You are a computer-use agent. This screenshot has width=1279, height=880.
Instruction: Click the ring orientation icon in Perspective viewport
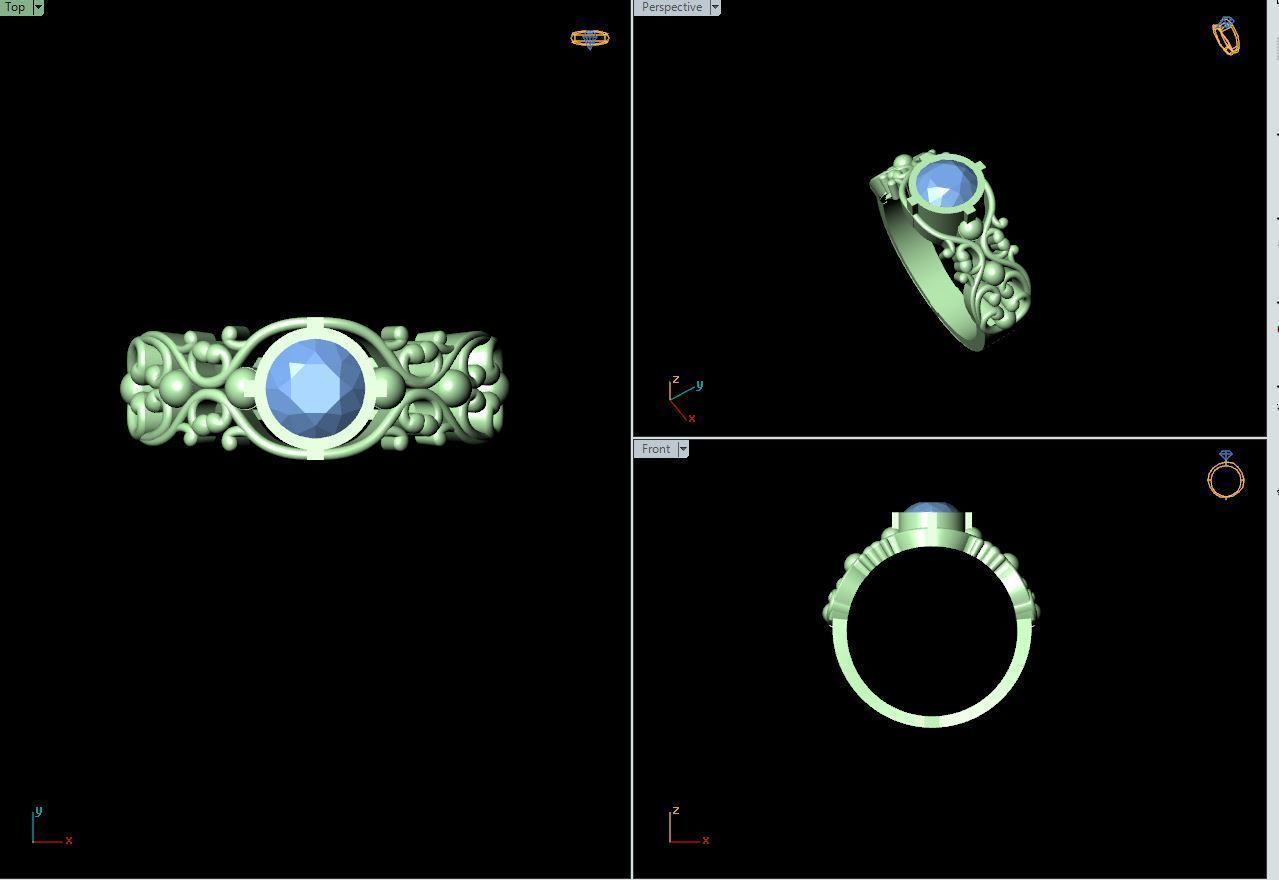(x=1227, y=36)
